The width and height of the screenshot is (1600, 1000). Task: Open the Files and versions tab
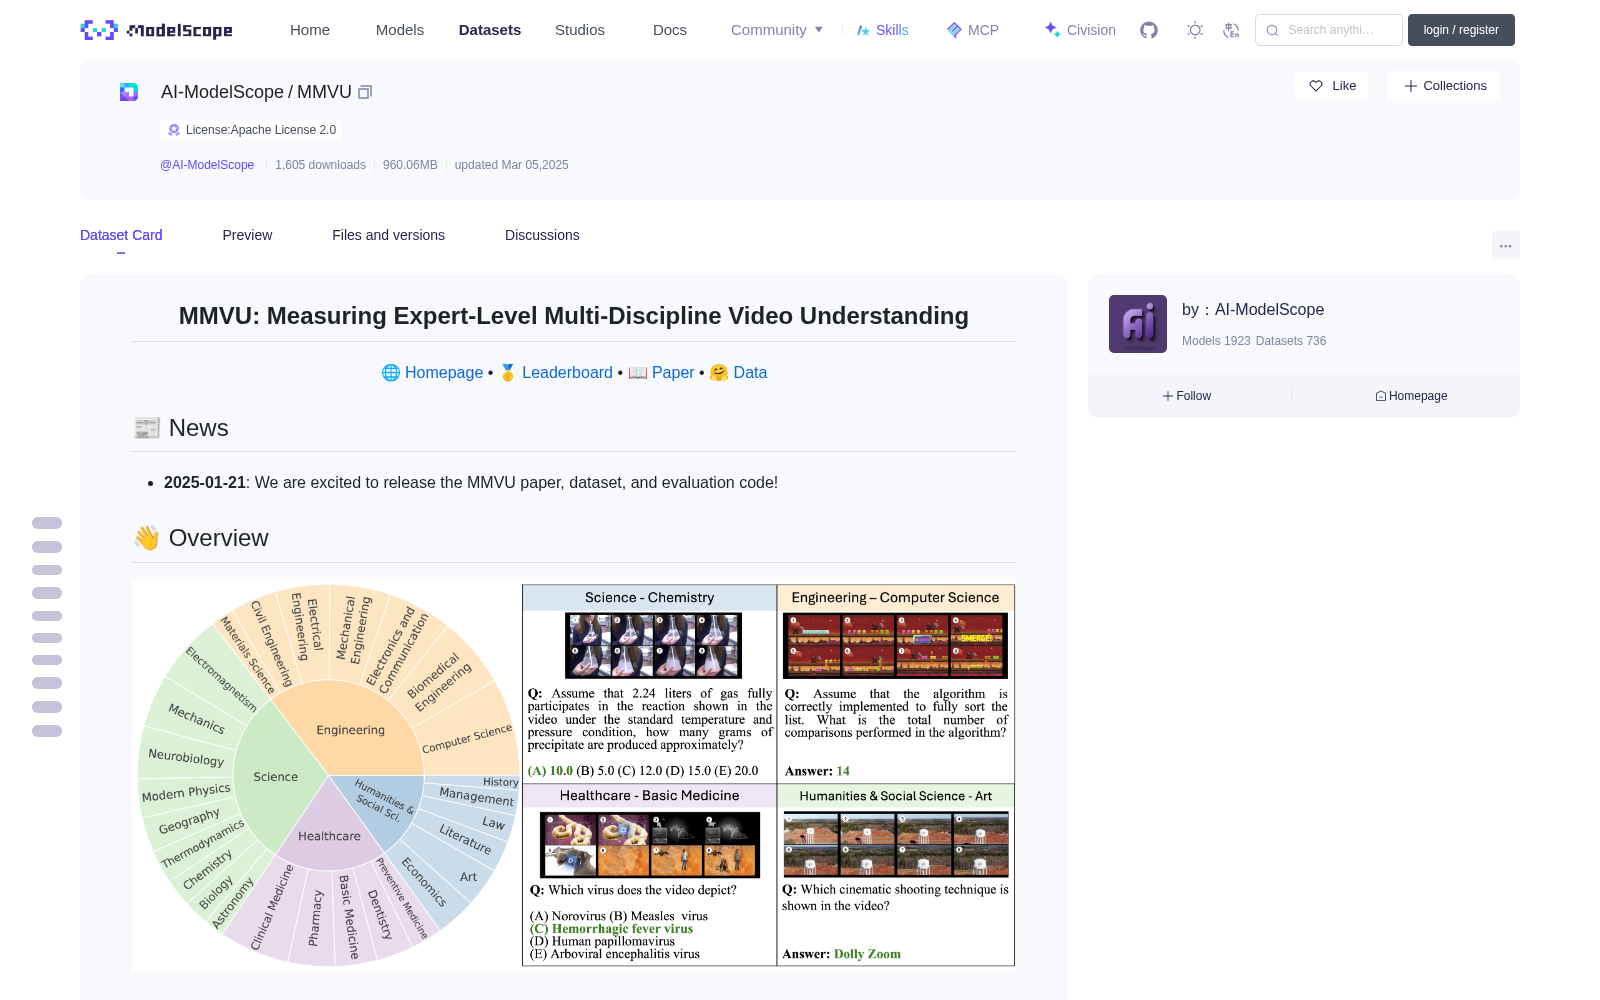tap(388, 235)
